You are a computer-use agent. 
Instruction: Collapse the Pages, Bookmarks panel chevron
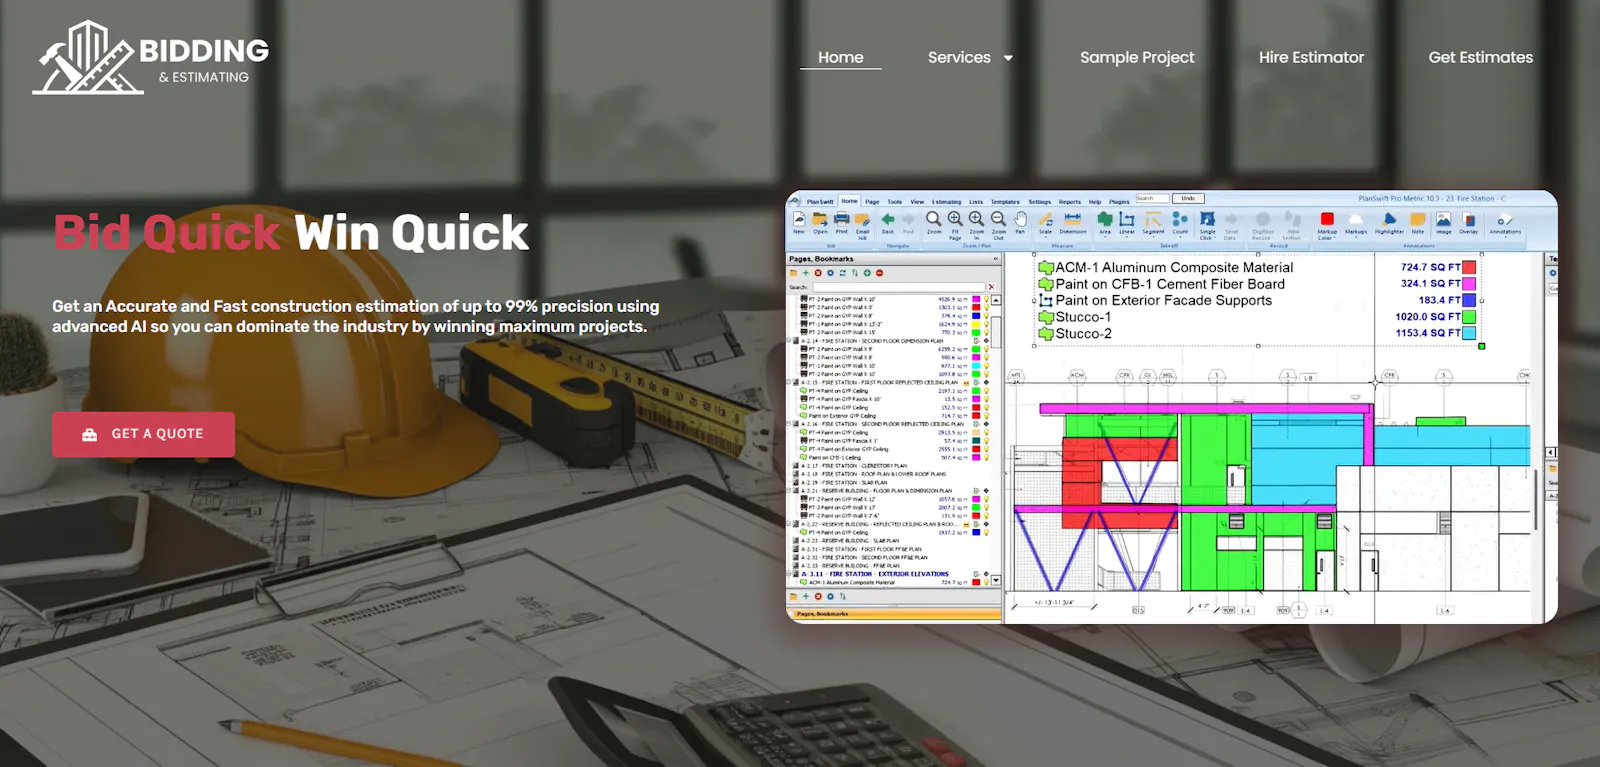[995, 259]
